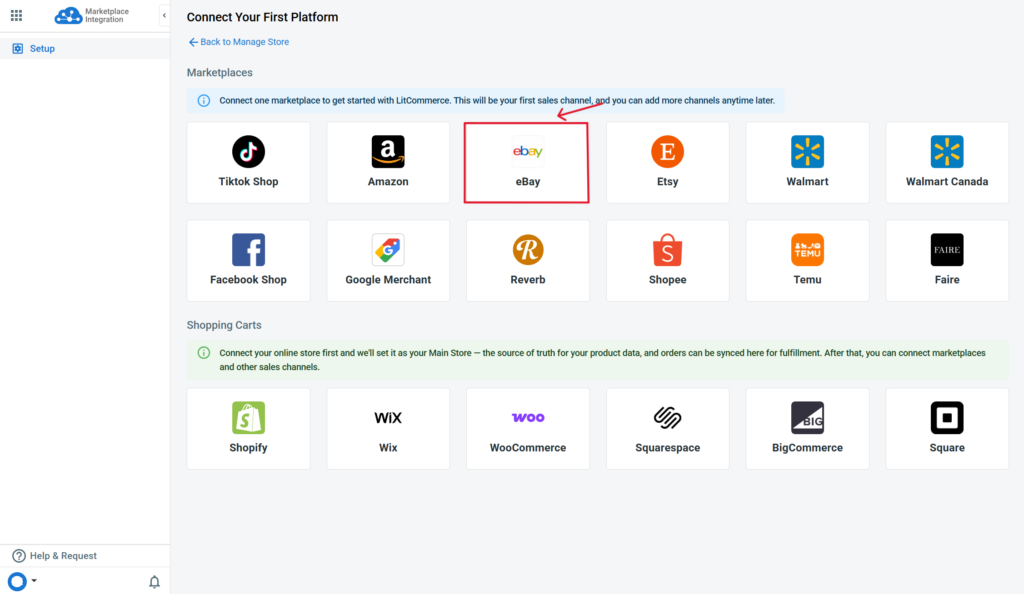
Task: Pick the Walmart marketplace card
Action: (x=807, y=163)
